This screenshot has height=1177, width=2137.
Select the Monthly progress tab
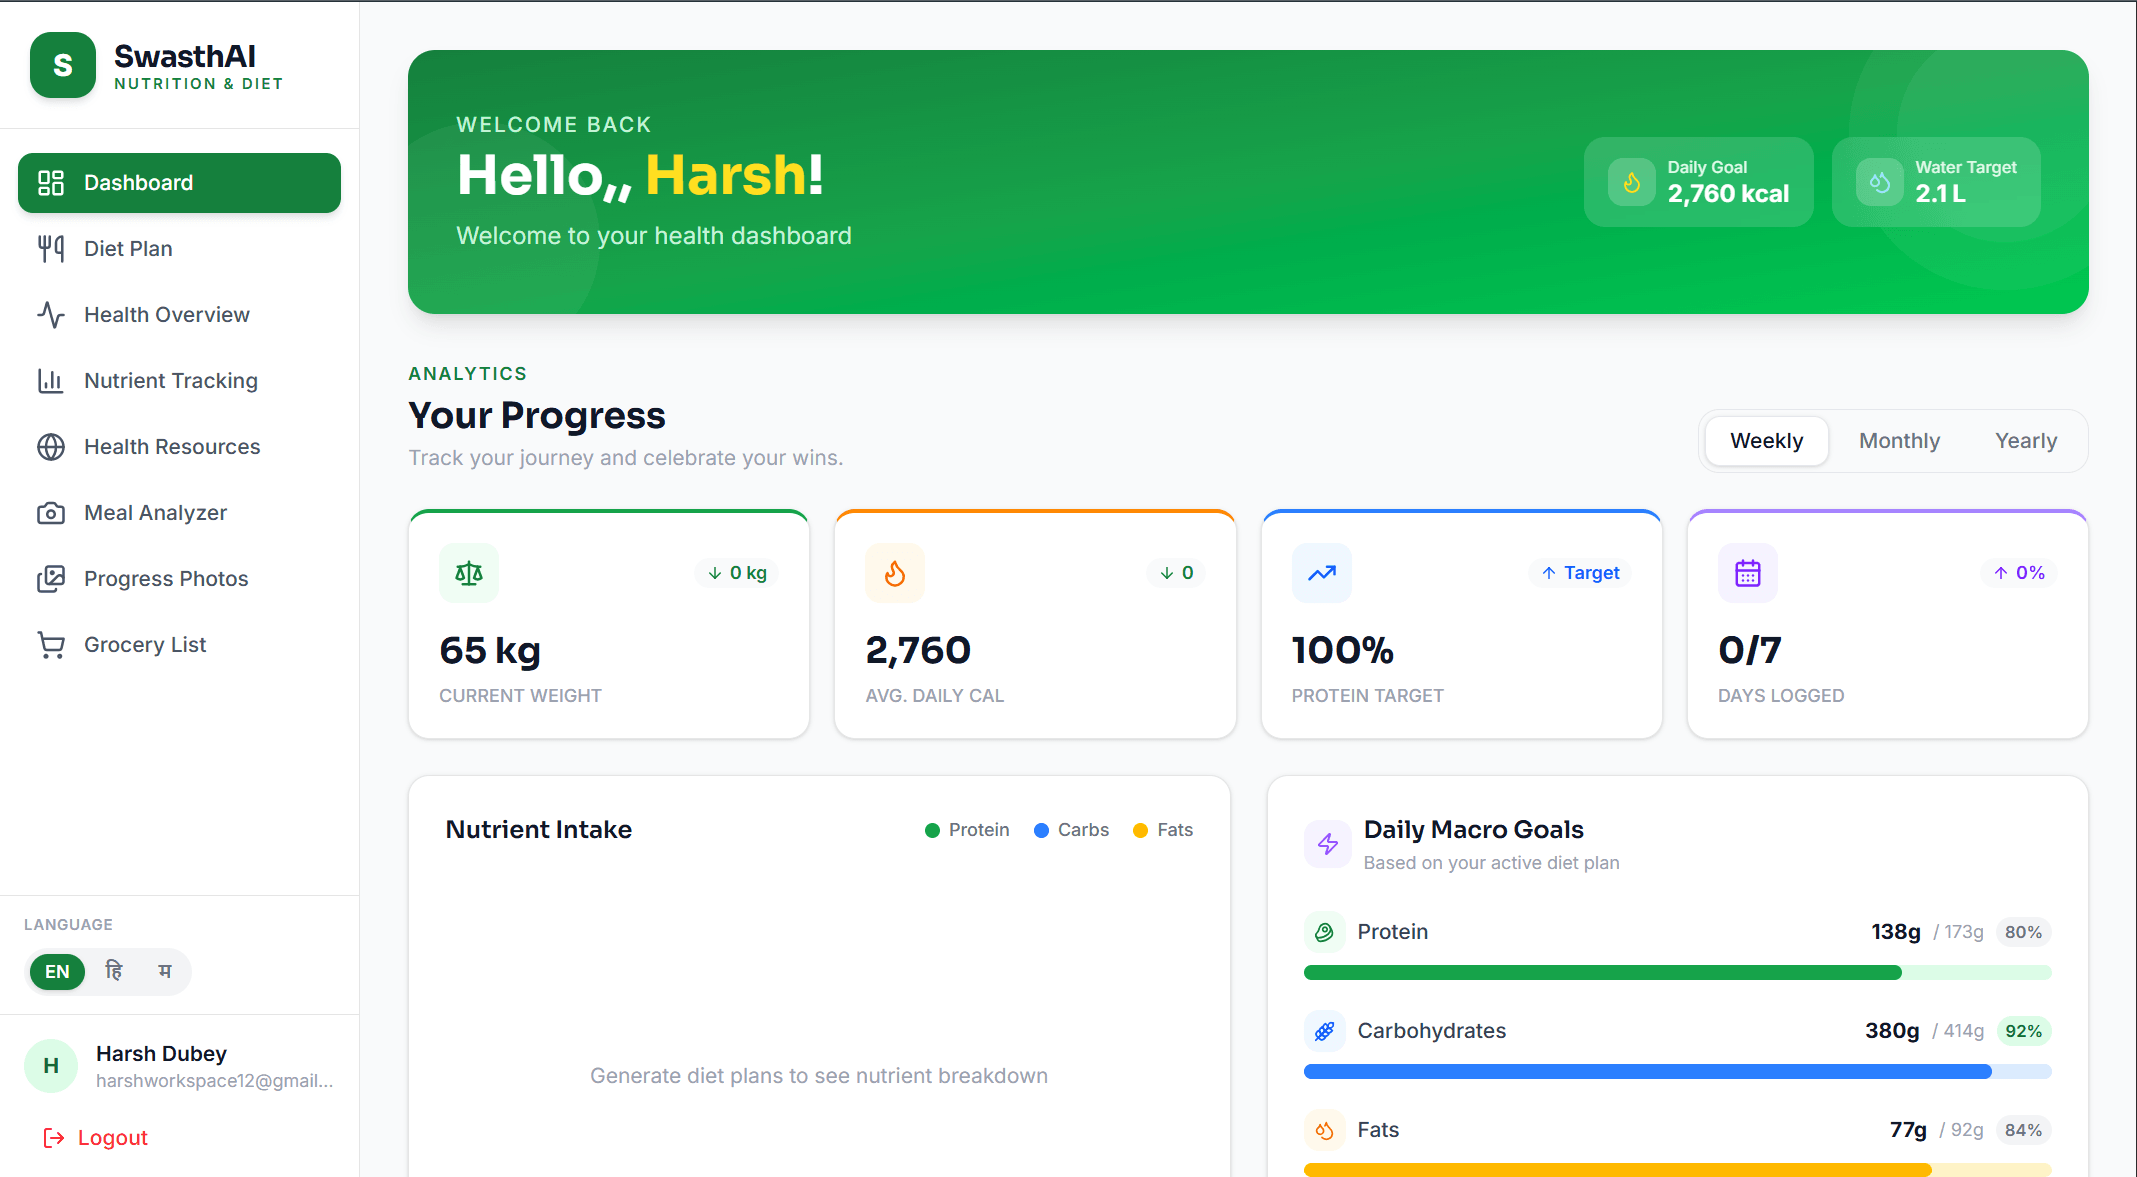pos(1898,441)
